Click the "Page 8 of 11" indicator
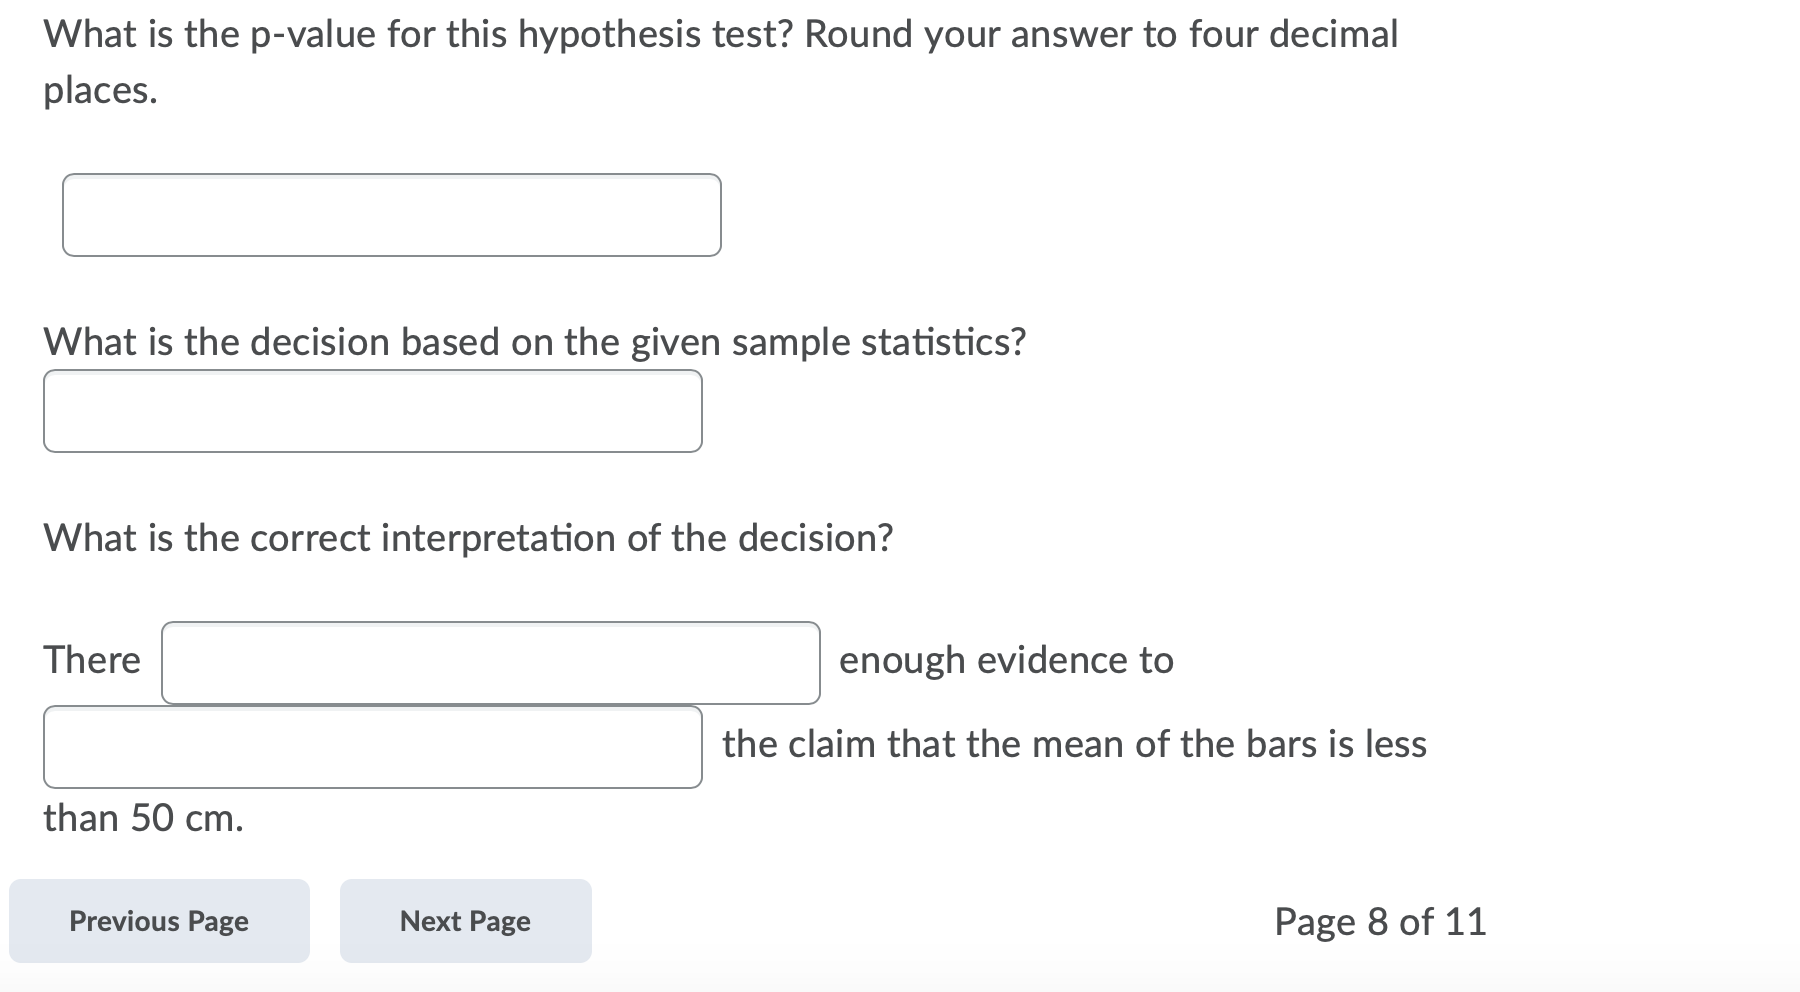 click(x=1380, y=921)
